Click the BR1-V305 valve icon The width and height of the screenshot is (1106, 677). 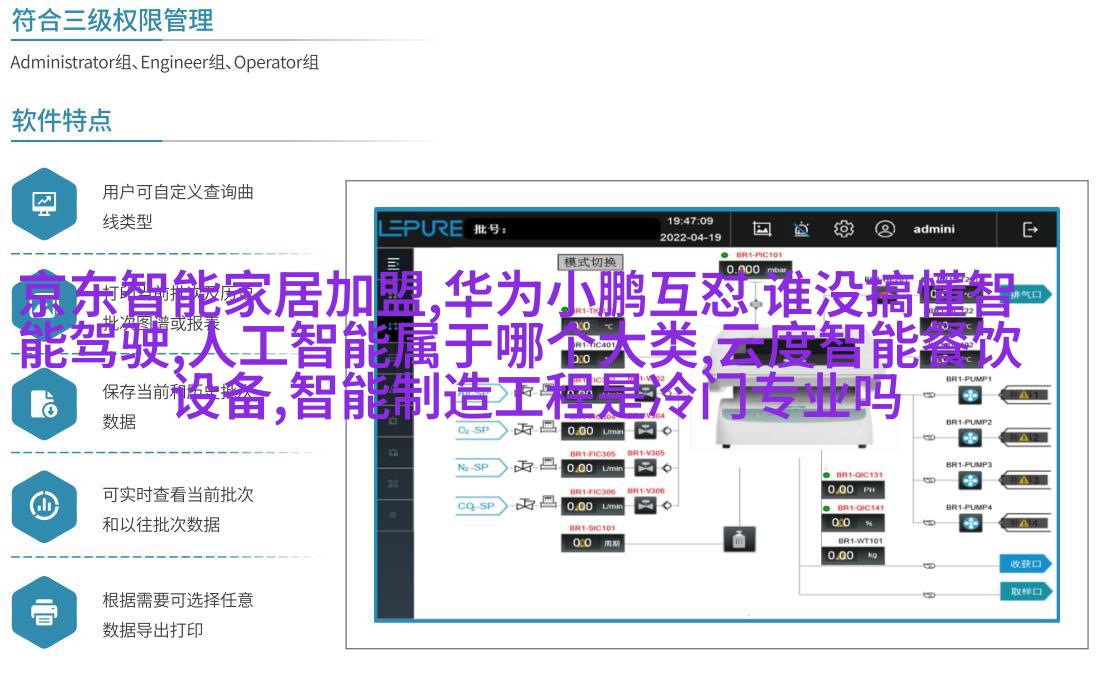pos(645,468)
